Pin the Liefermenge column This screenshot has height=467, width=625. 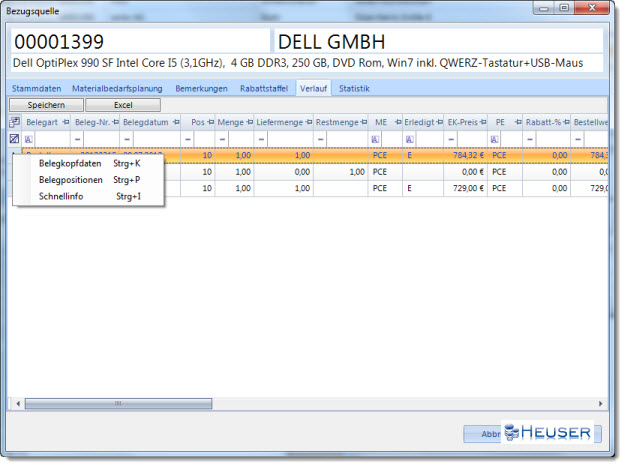pos(309,122)
